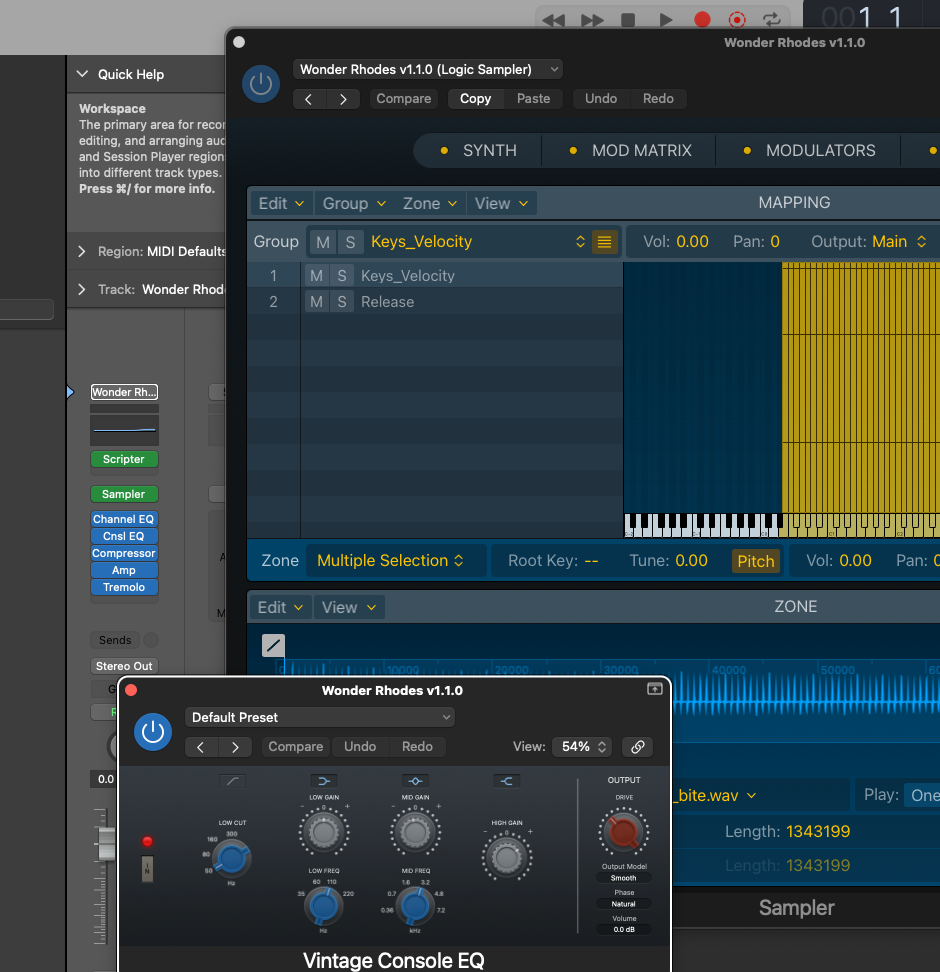
Task: Expand the Region MIDI Defaults section
Action: click(82, 251)
